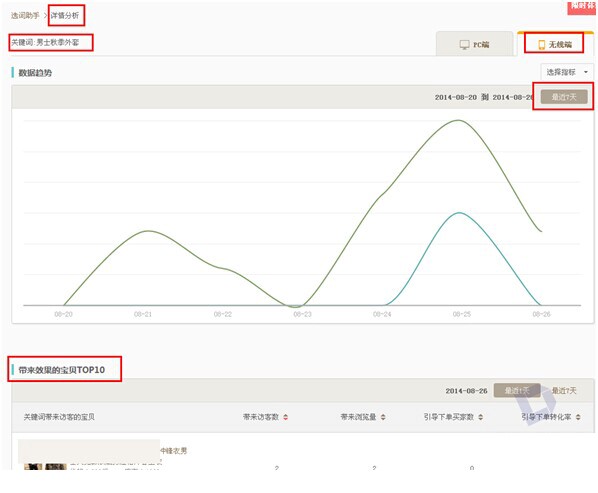The width and height of the screenshot is (598, 493).
Task: Click the 引导下单转化率 column header
Action: tap(547, 417)
